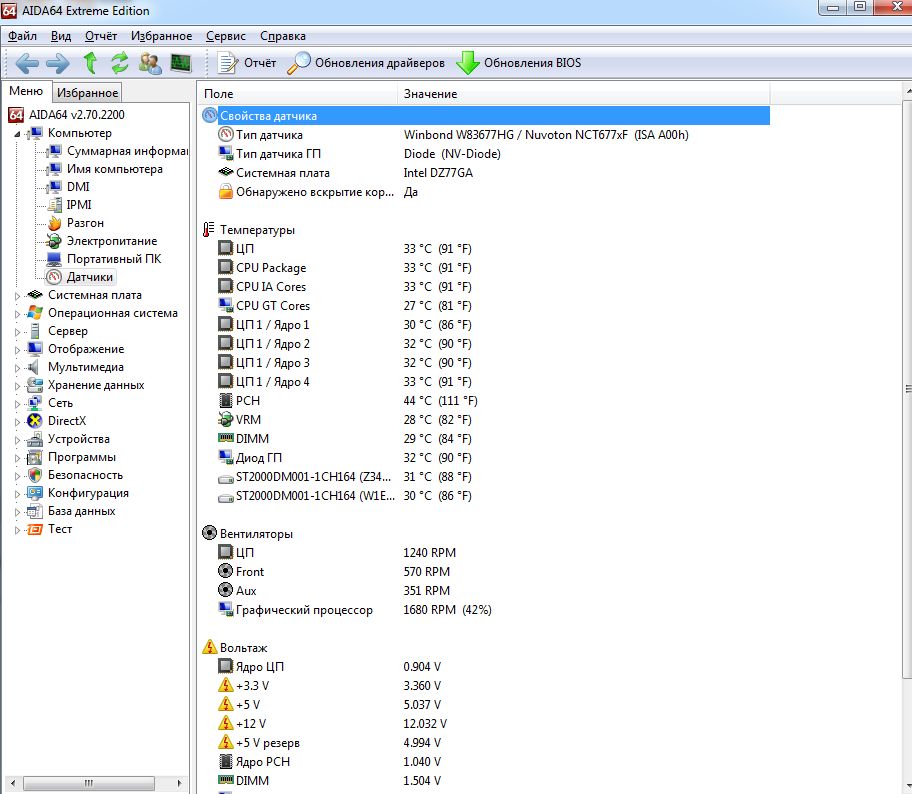Open the Вид menu
The width and height of the screenshot is (912, 794).
click(60, 36)
